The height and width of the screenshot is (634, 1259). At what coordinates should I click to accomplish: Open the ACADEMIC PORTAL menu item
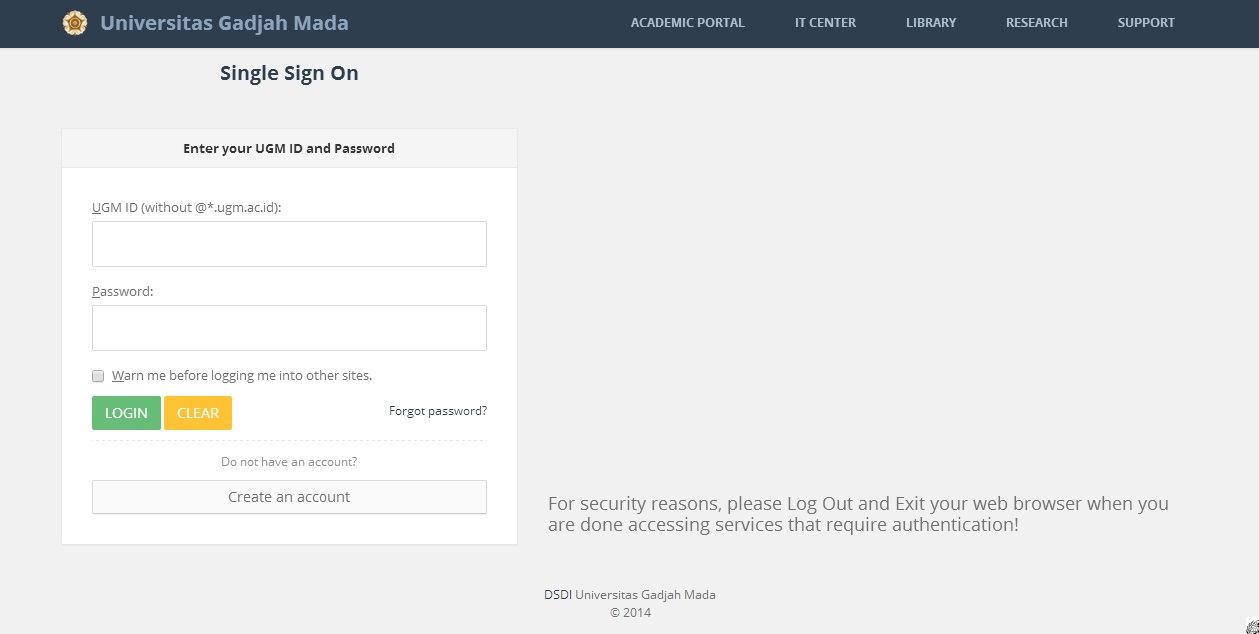(x=687, y=23)
